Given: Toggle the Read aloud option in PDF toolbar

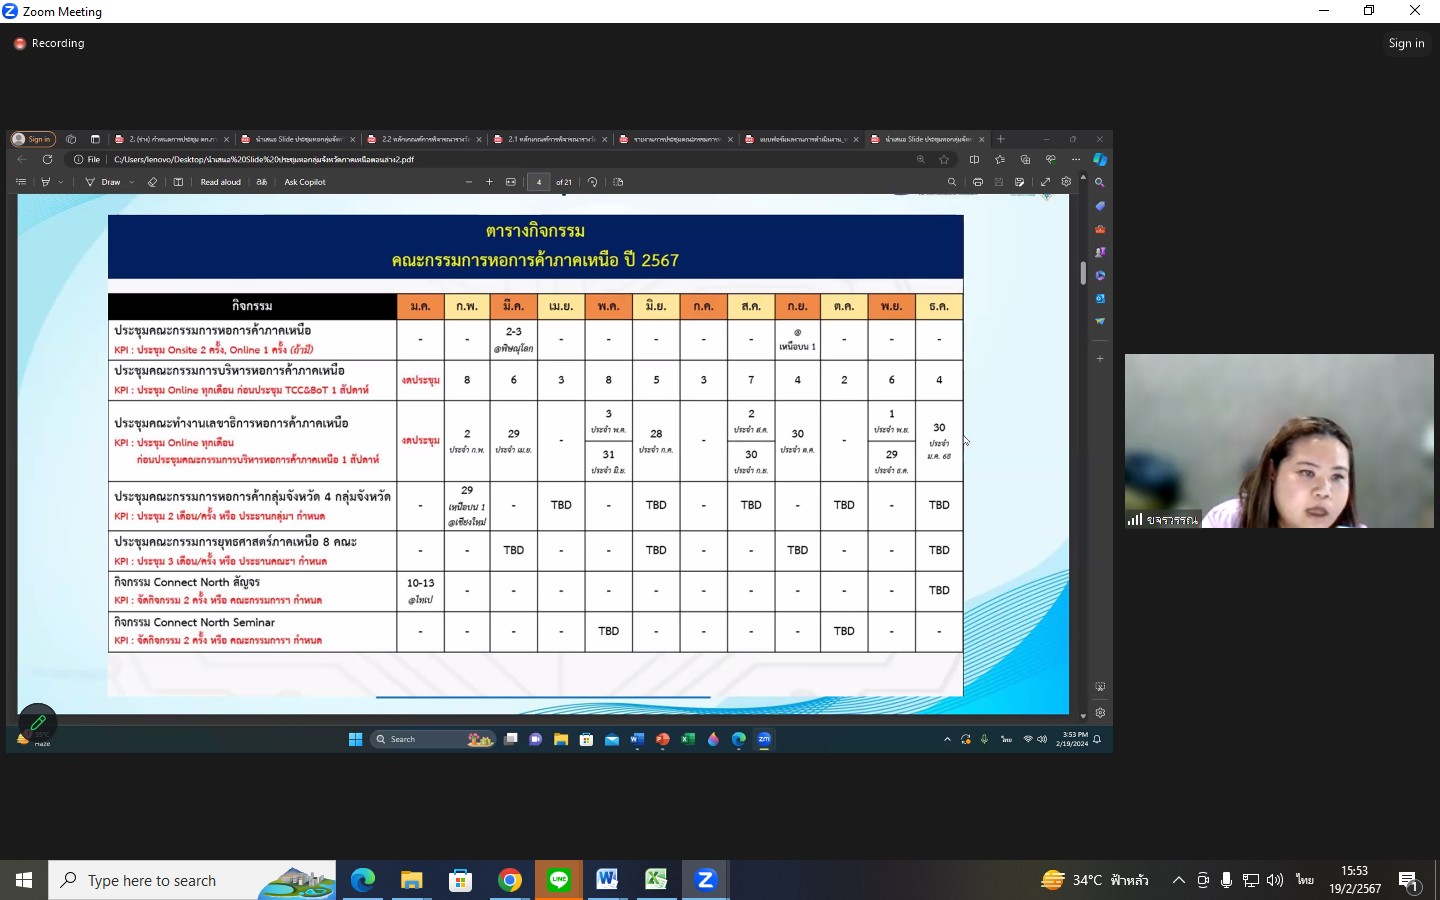Looking at the screenshot, I should pyautogui.click(x=220, y=182).
